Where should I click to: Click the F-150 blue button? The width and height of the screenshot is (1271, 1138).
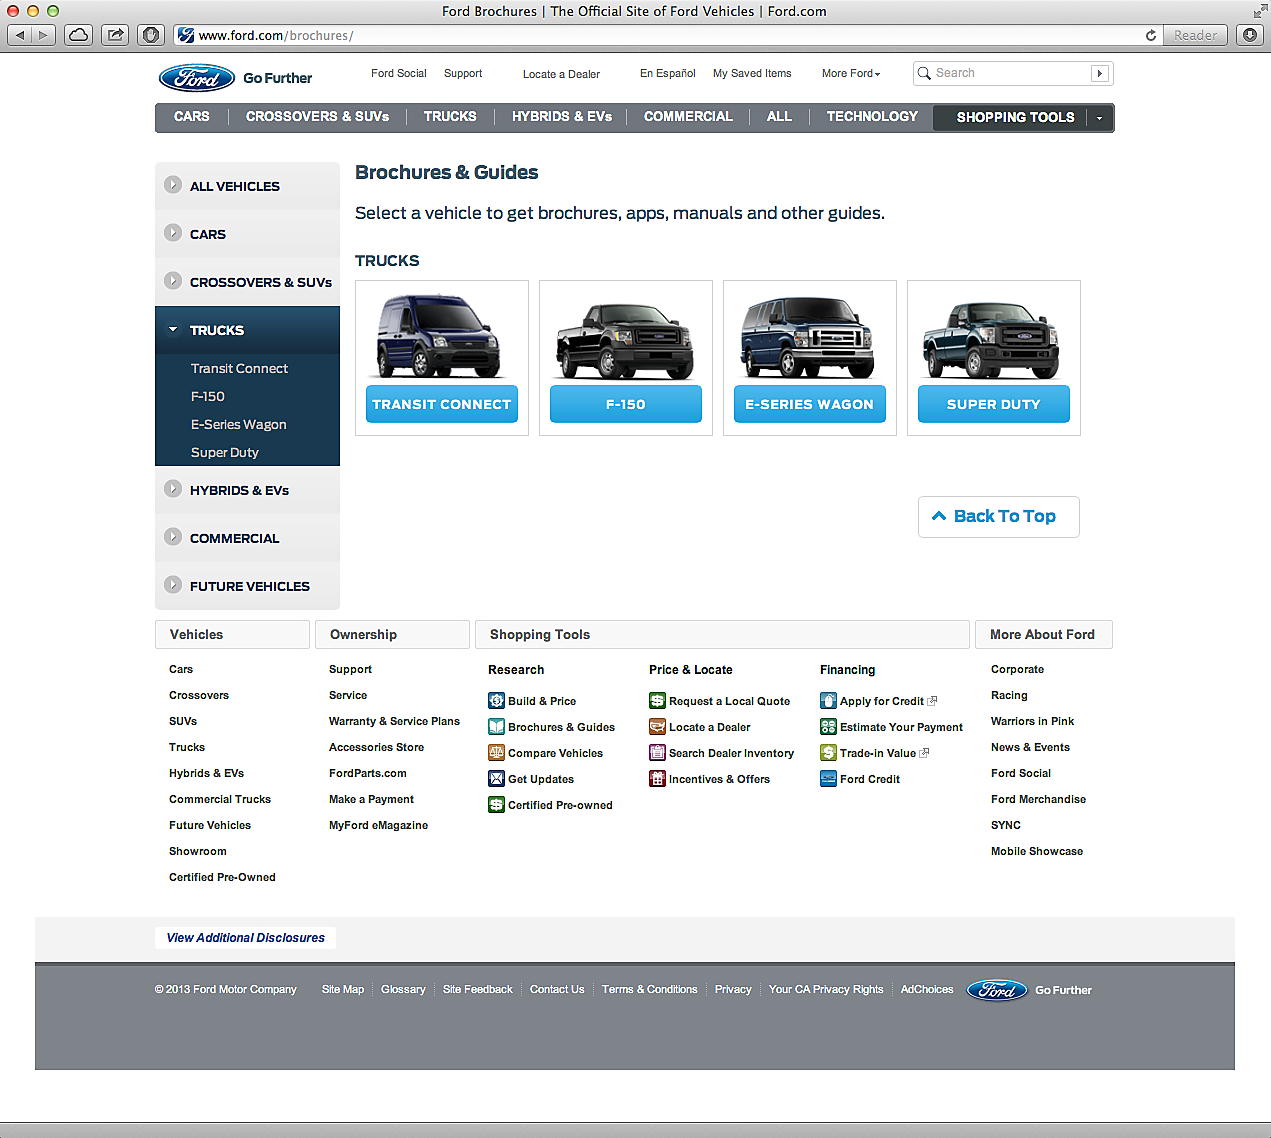click(x=626, y=404)
